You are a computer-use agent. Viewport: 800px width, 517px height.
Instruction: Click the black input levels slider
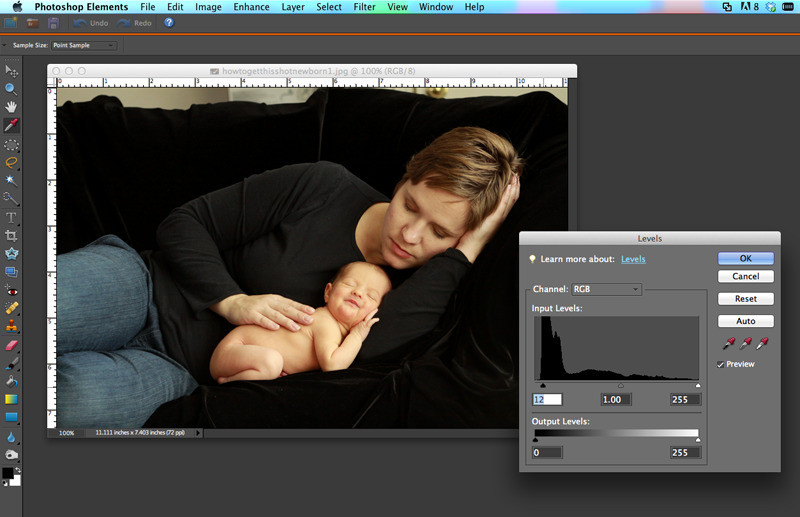(x=543, y=385)
